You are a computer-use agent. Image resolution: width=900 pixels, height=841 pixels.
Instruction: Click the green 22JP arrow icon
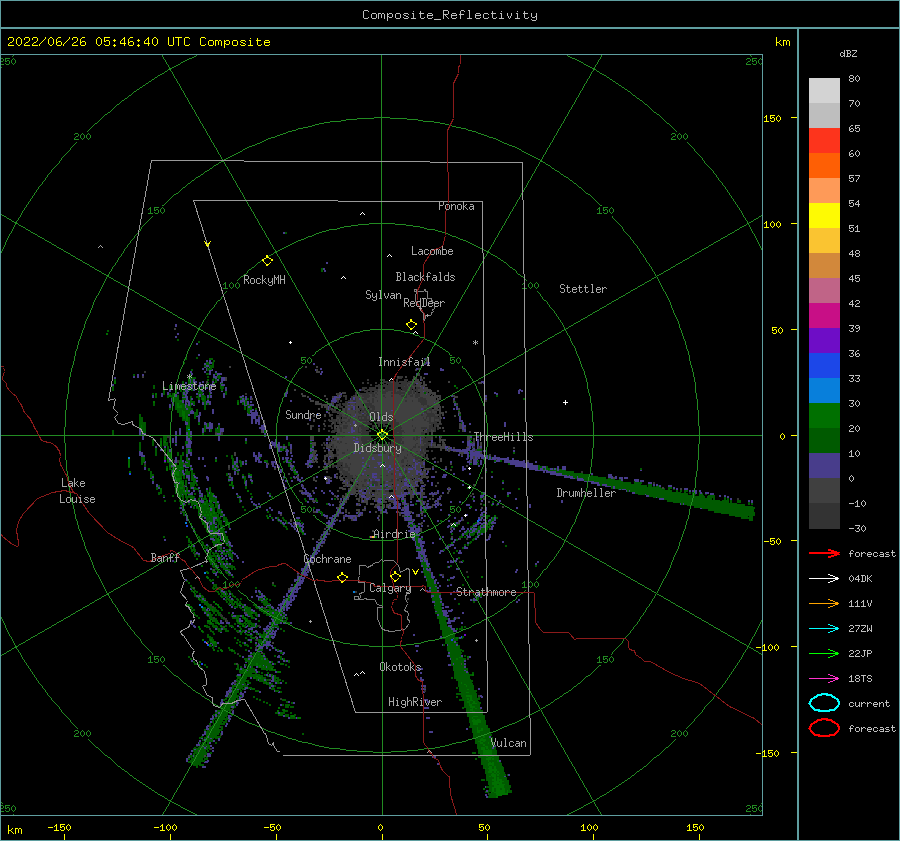coord(824,653)
